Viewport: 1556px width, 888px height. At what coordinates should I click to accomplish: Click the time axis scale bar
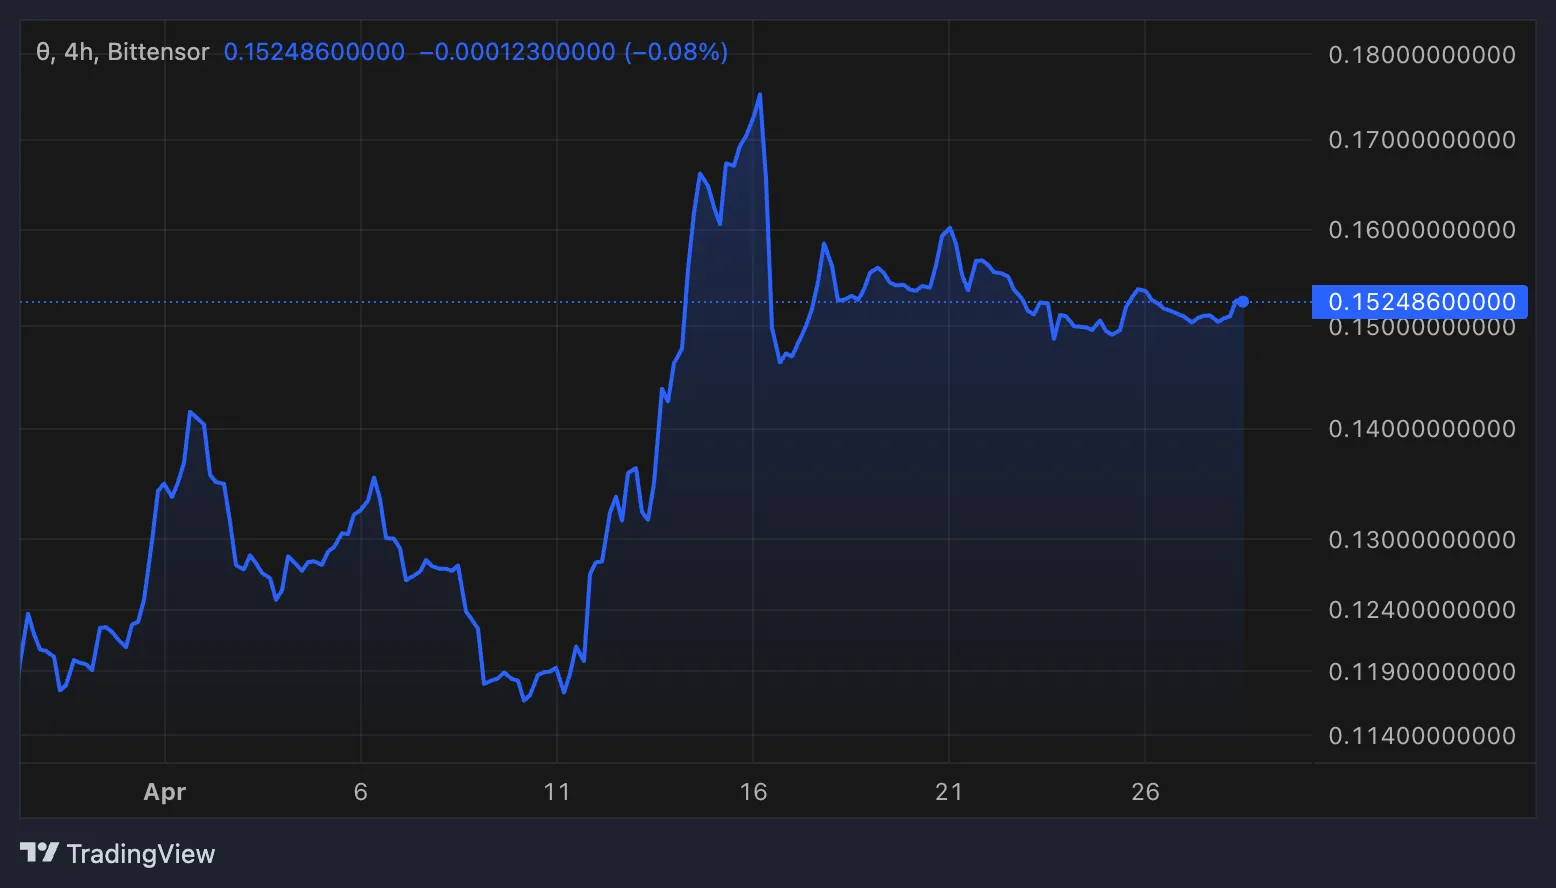click(650, 791)
